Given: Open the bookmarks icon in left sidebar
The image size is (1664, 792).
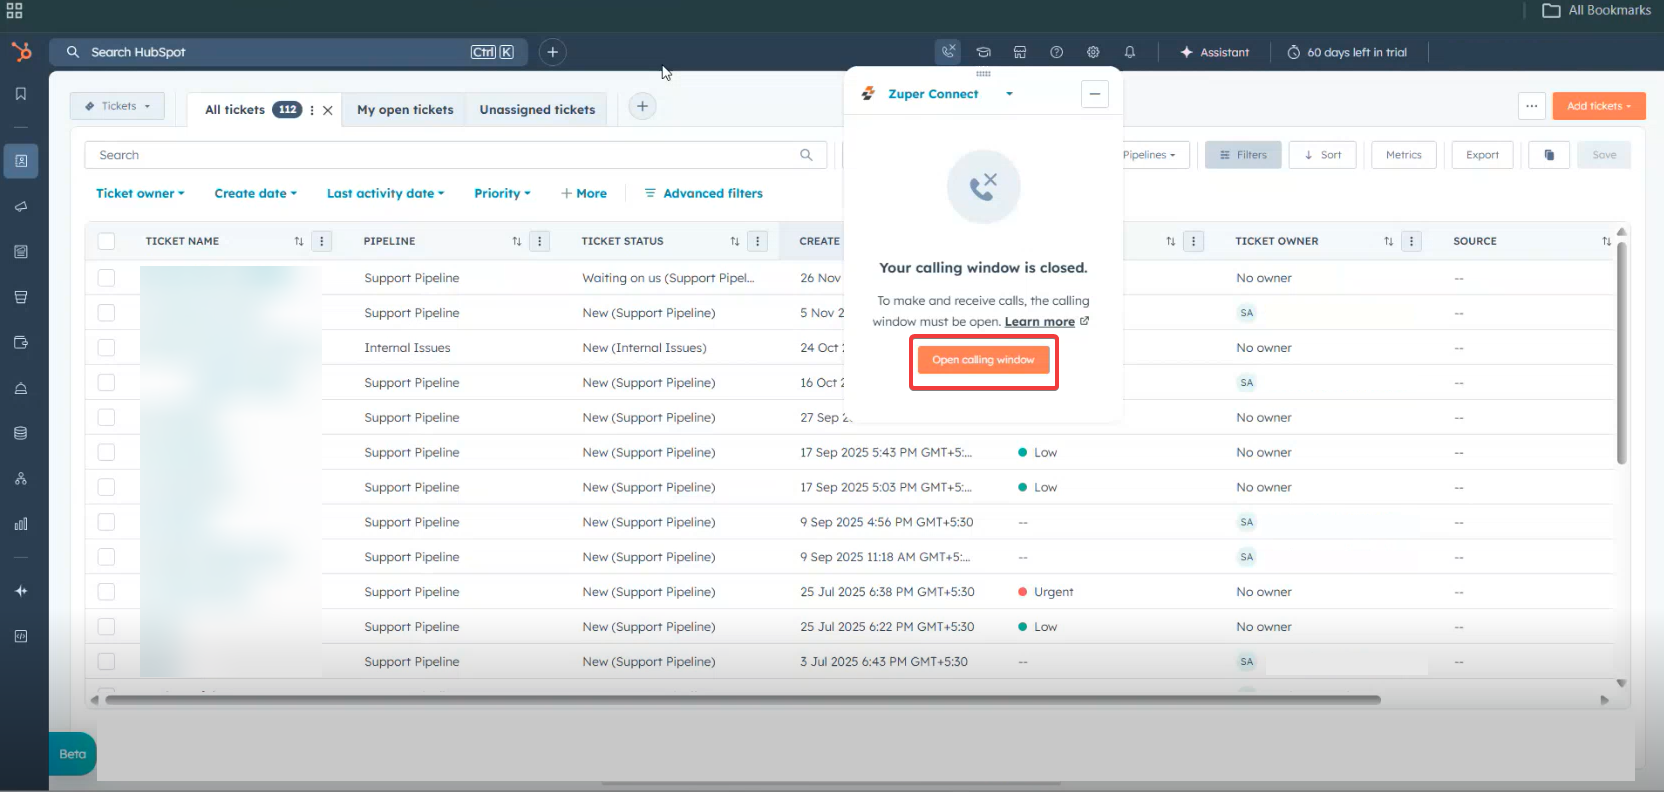Looking at the screenshot, I should (21, 94).
